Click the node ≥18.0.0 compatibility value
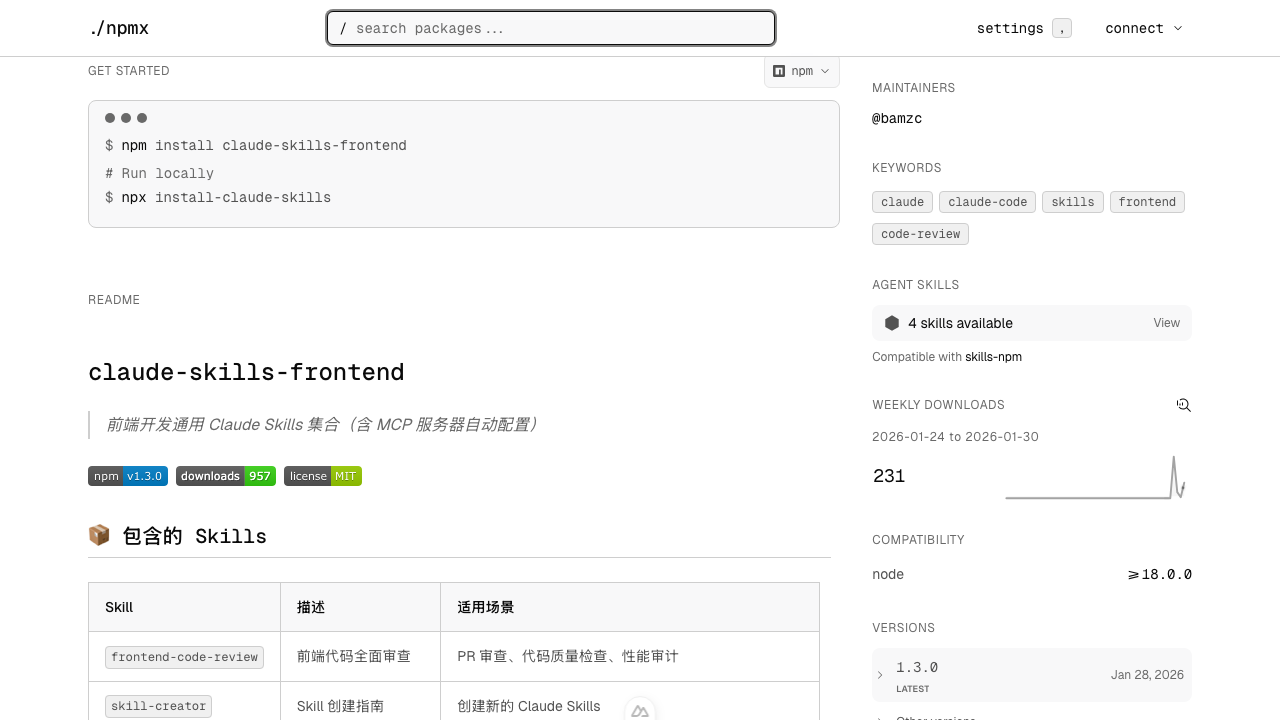 (1160, 574)
